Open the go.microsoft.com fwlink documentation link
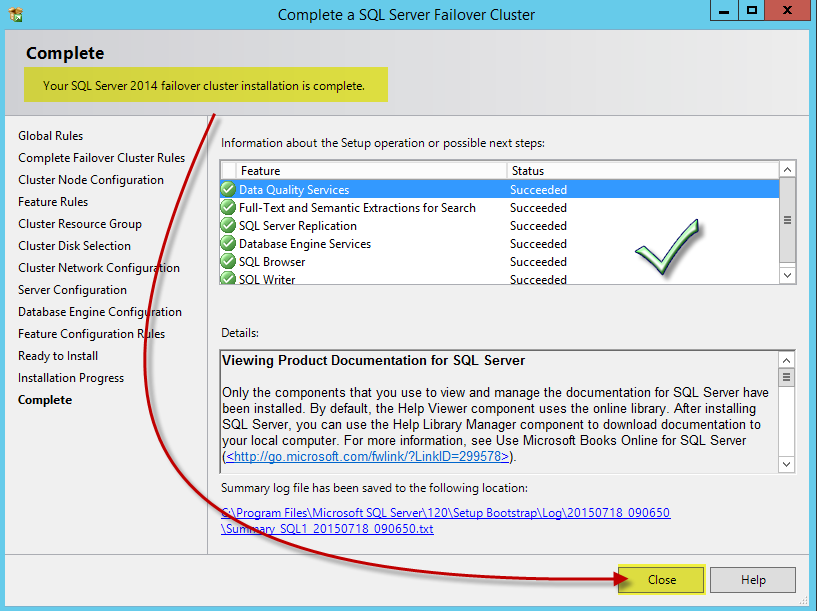817x611 pixels. tap(367, 457)
